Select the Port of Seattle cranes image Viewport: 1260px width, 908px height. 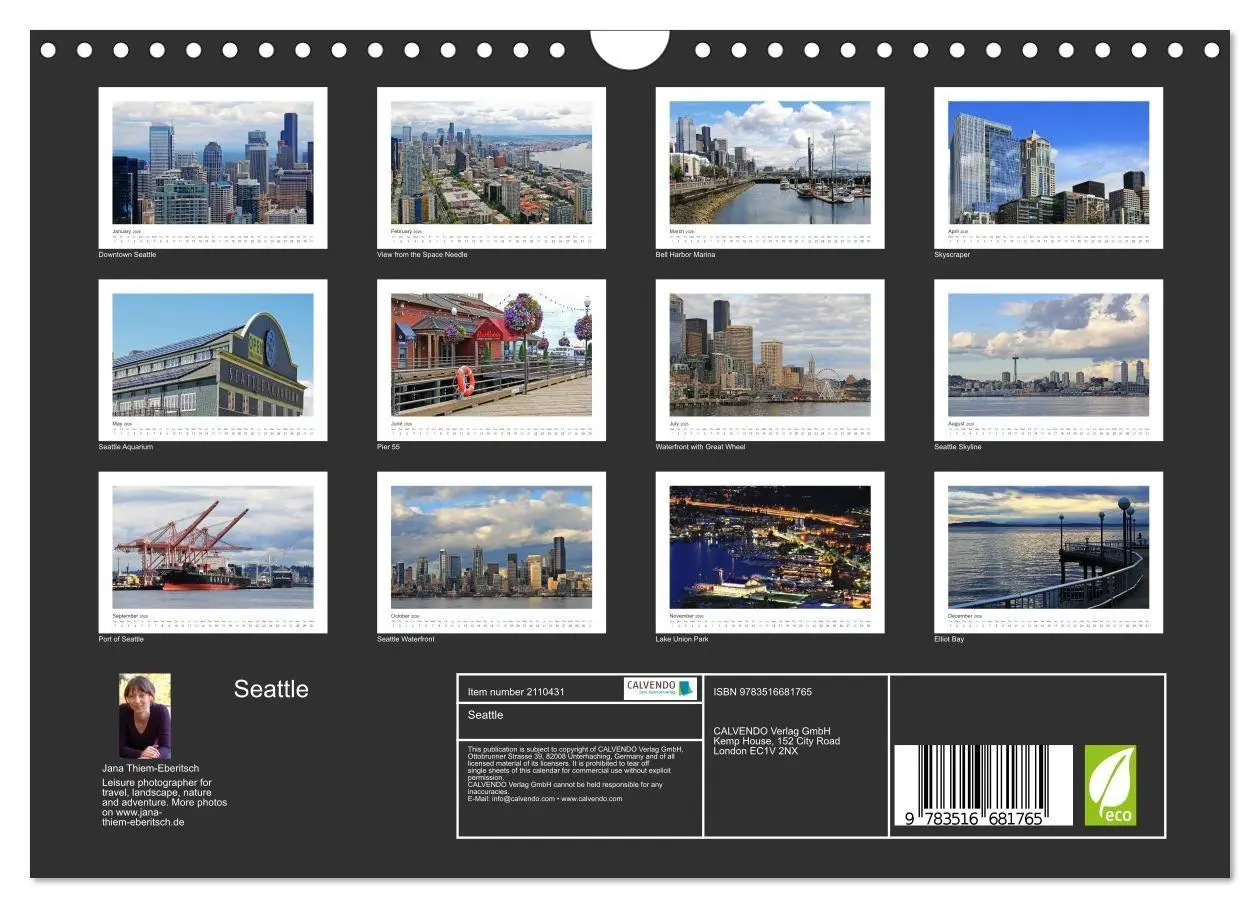(x=213, y=552)
